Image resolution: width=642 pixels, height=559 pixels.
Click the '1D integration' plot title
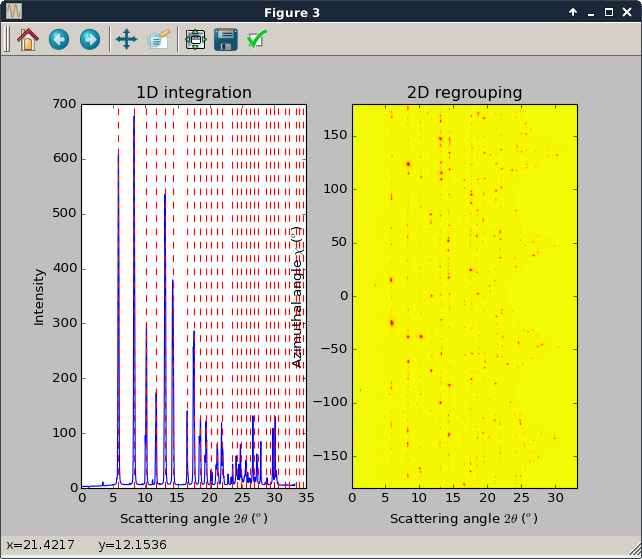click(193, 93)
